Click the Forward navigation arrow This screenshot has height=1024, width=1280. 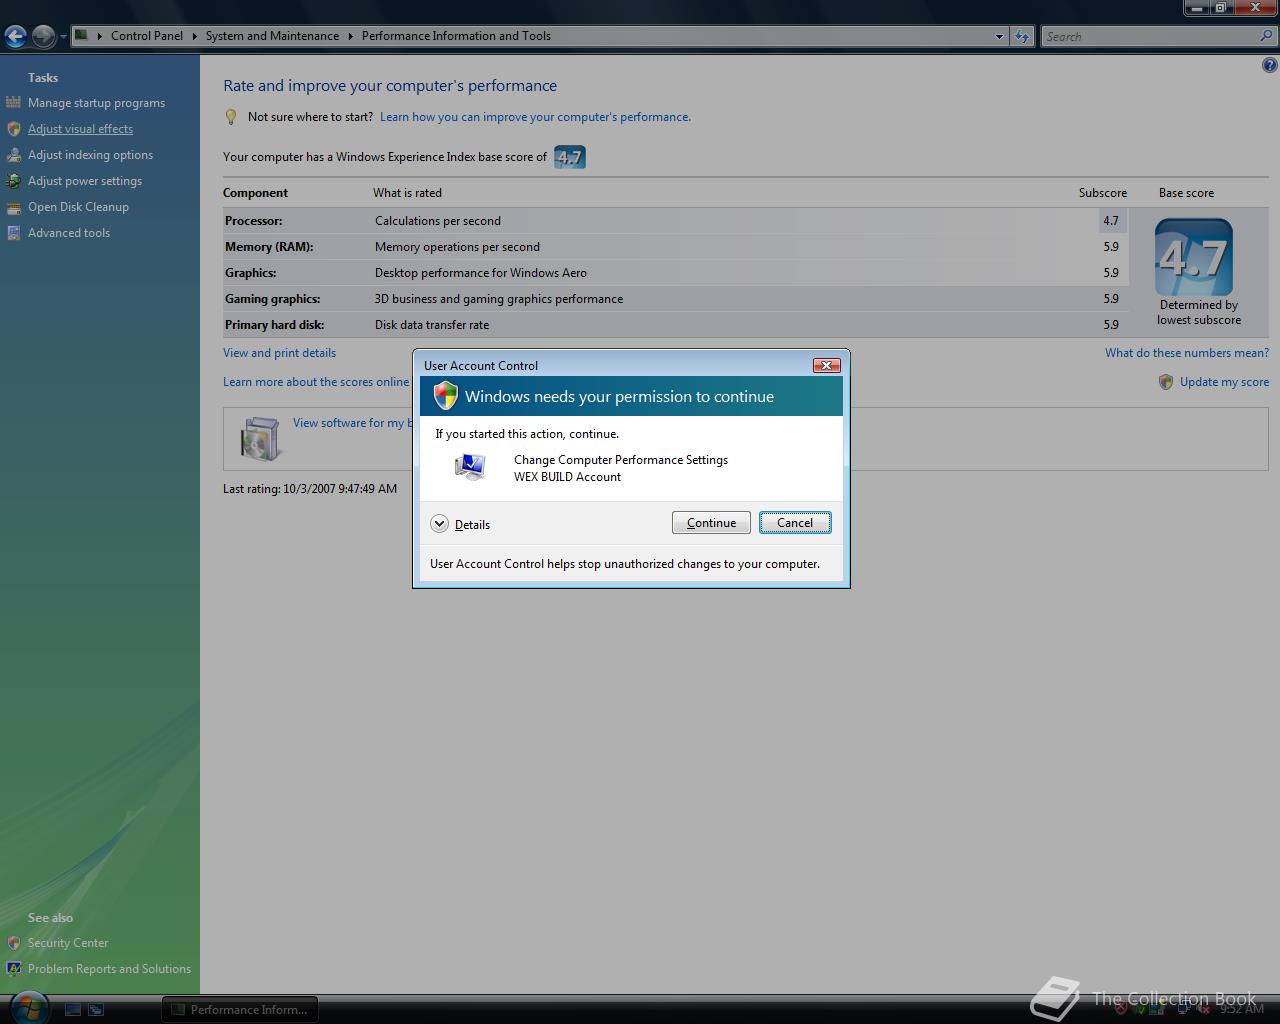[x=43, y=36]
